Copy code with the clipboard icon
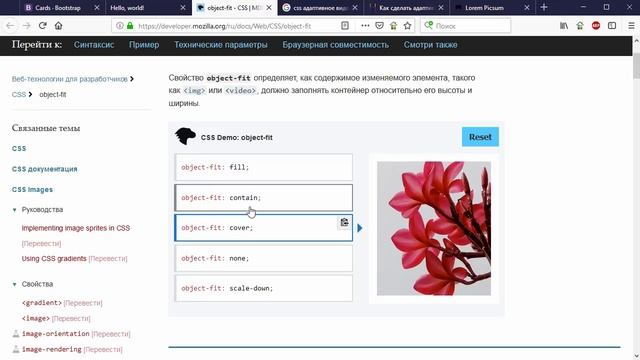 click(x=344, y=222)
